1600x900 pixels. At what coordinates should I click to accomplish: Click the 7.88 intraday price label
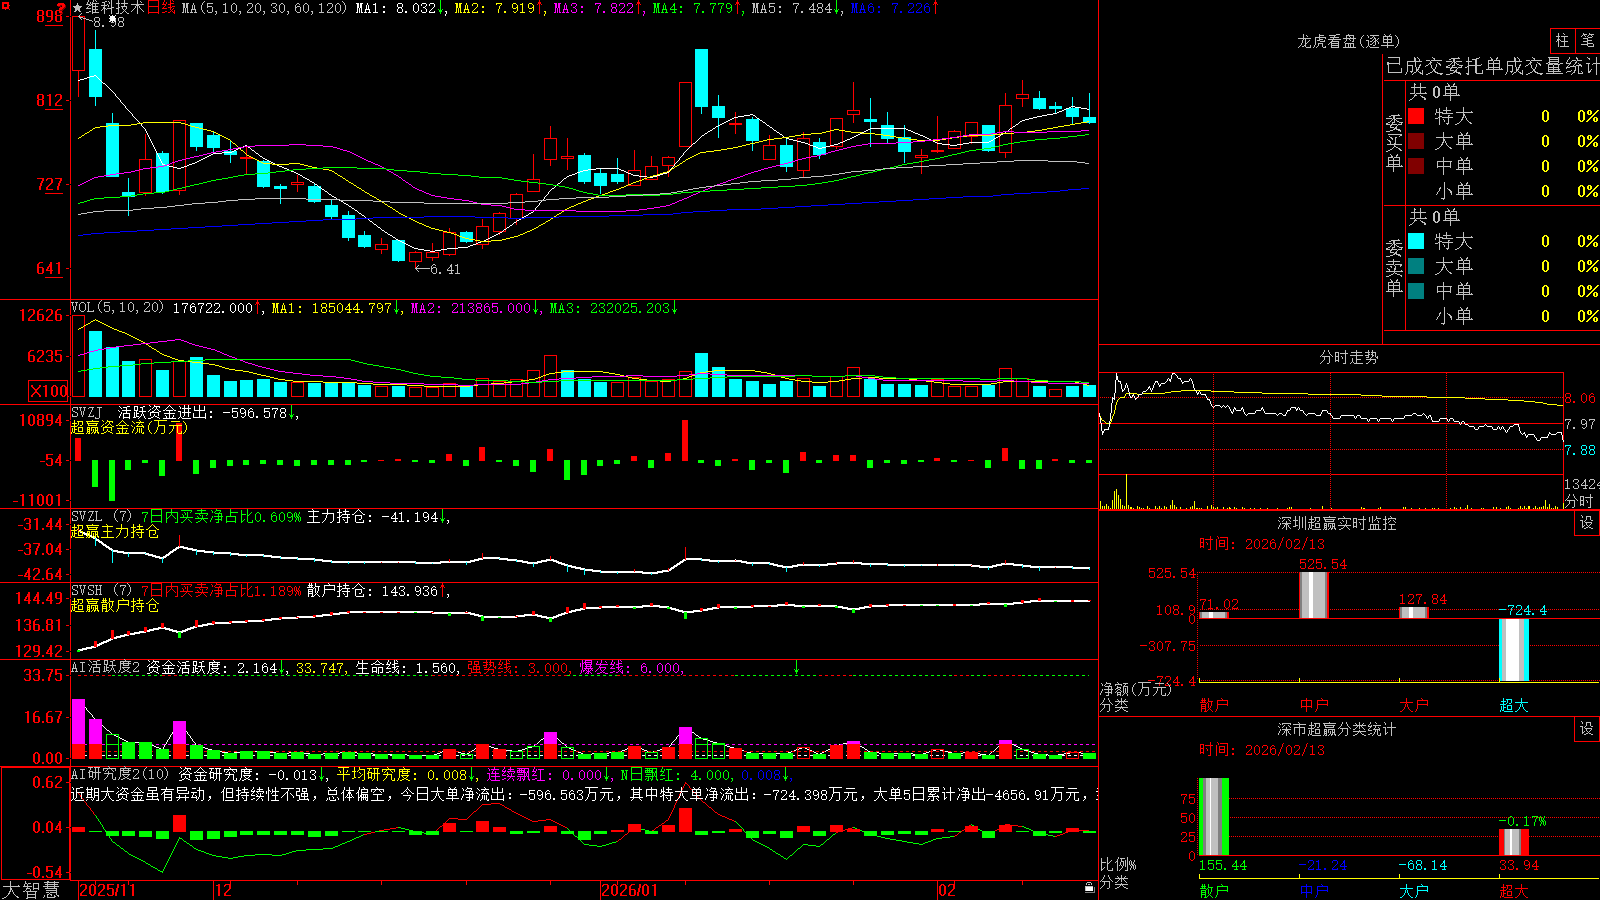click(1580, 450)
